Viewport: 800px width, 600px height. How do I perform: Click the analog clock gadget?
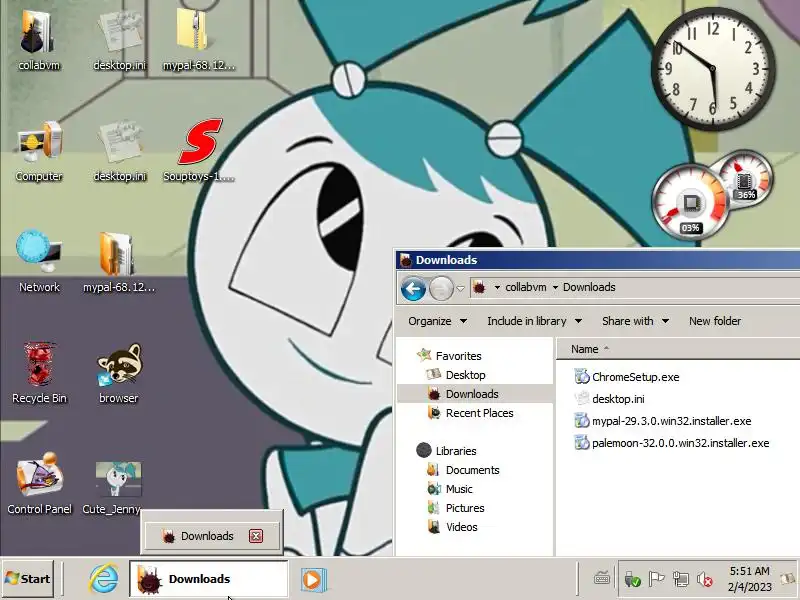point(713,69)
